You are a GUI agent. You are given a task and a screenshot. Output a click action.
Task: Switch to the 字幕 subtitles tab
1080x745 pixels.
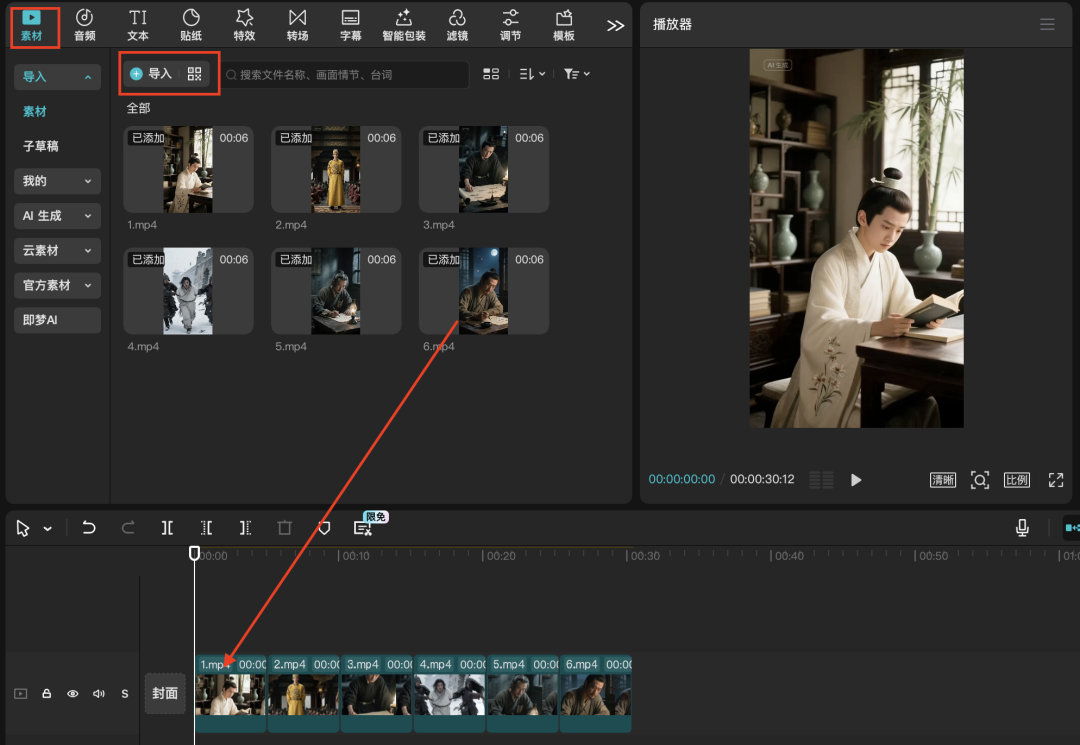(x=350, y=25)
